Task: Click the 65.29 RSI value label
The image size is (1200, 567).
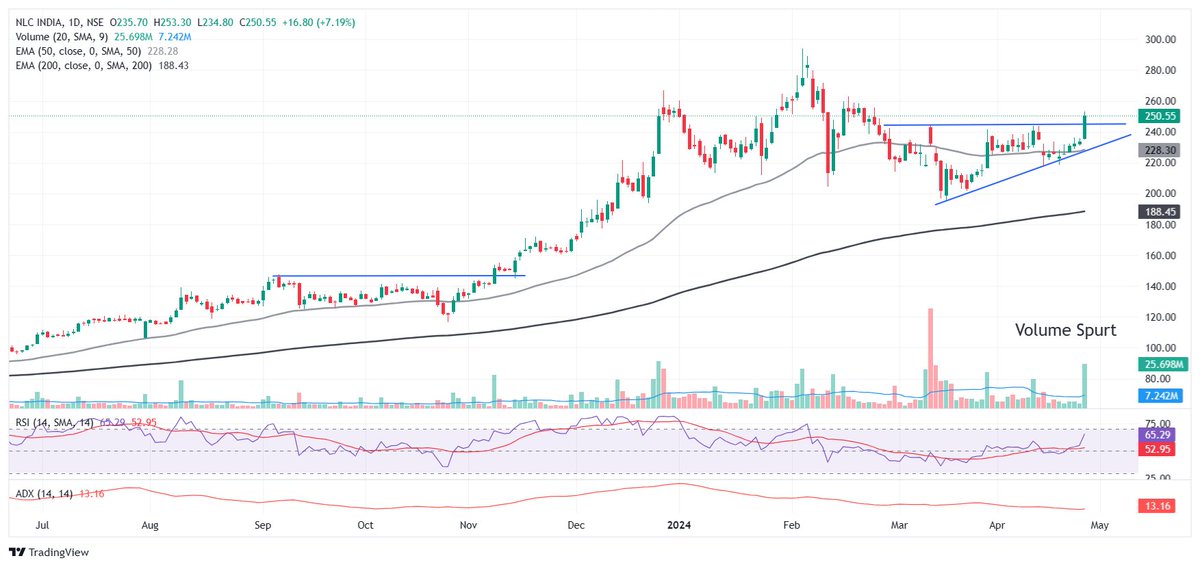Action: point(1159,437)
